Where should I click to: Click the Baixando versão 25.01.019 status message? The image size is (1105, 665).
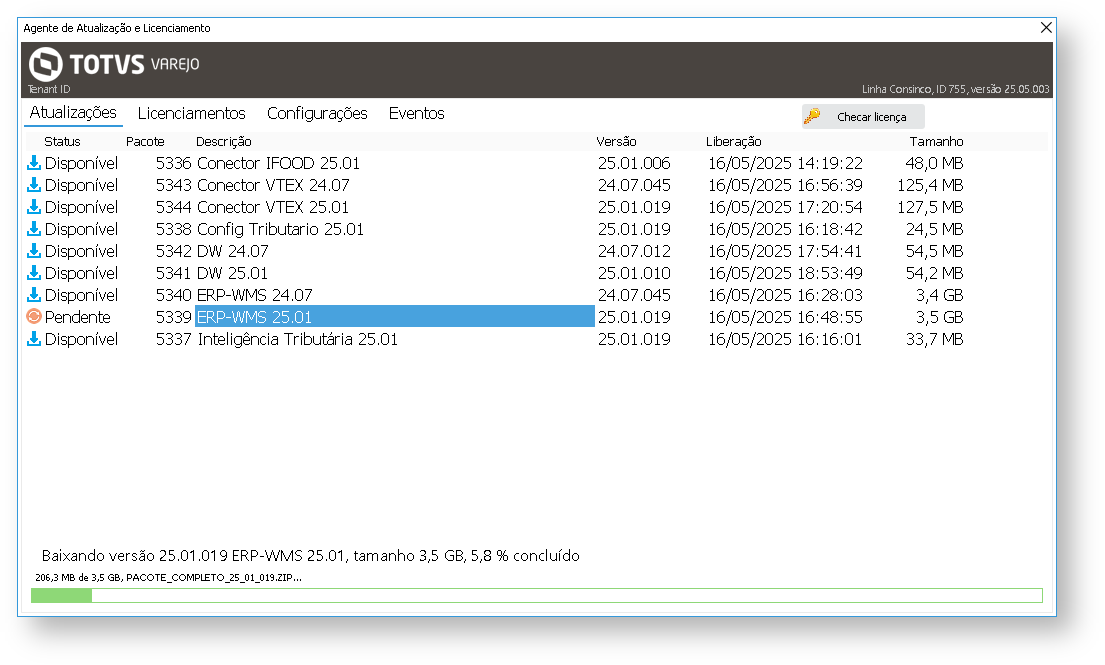[x=311, y=555]
